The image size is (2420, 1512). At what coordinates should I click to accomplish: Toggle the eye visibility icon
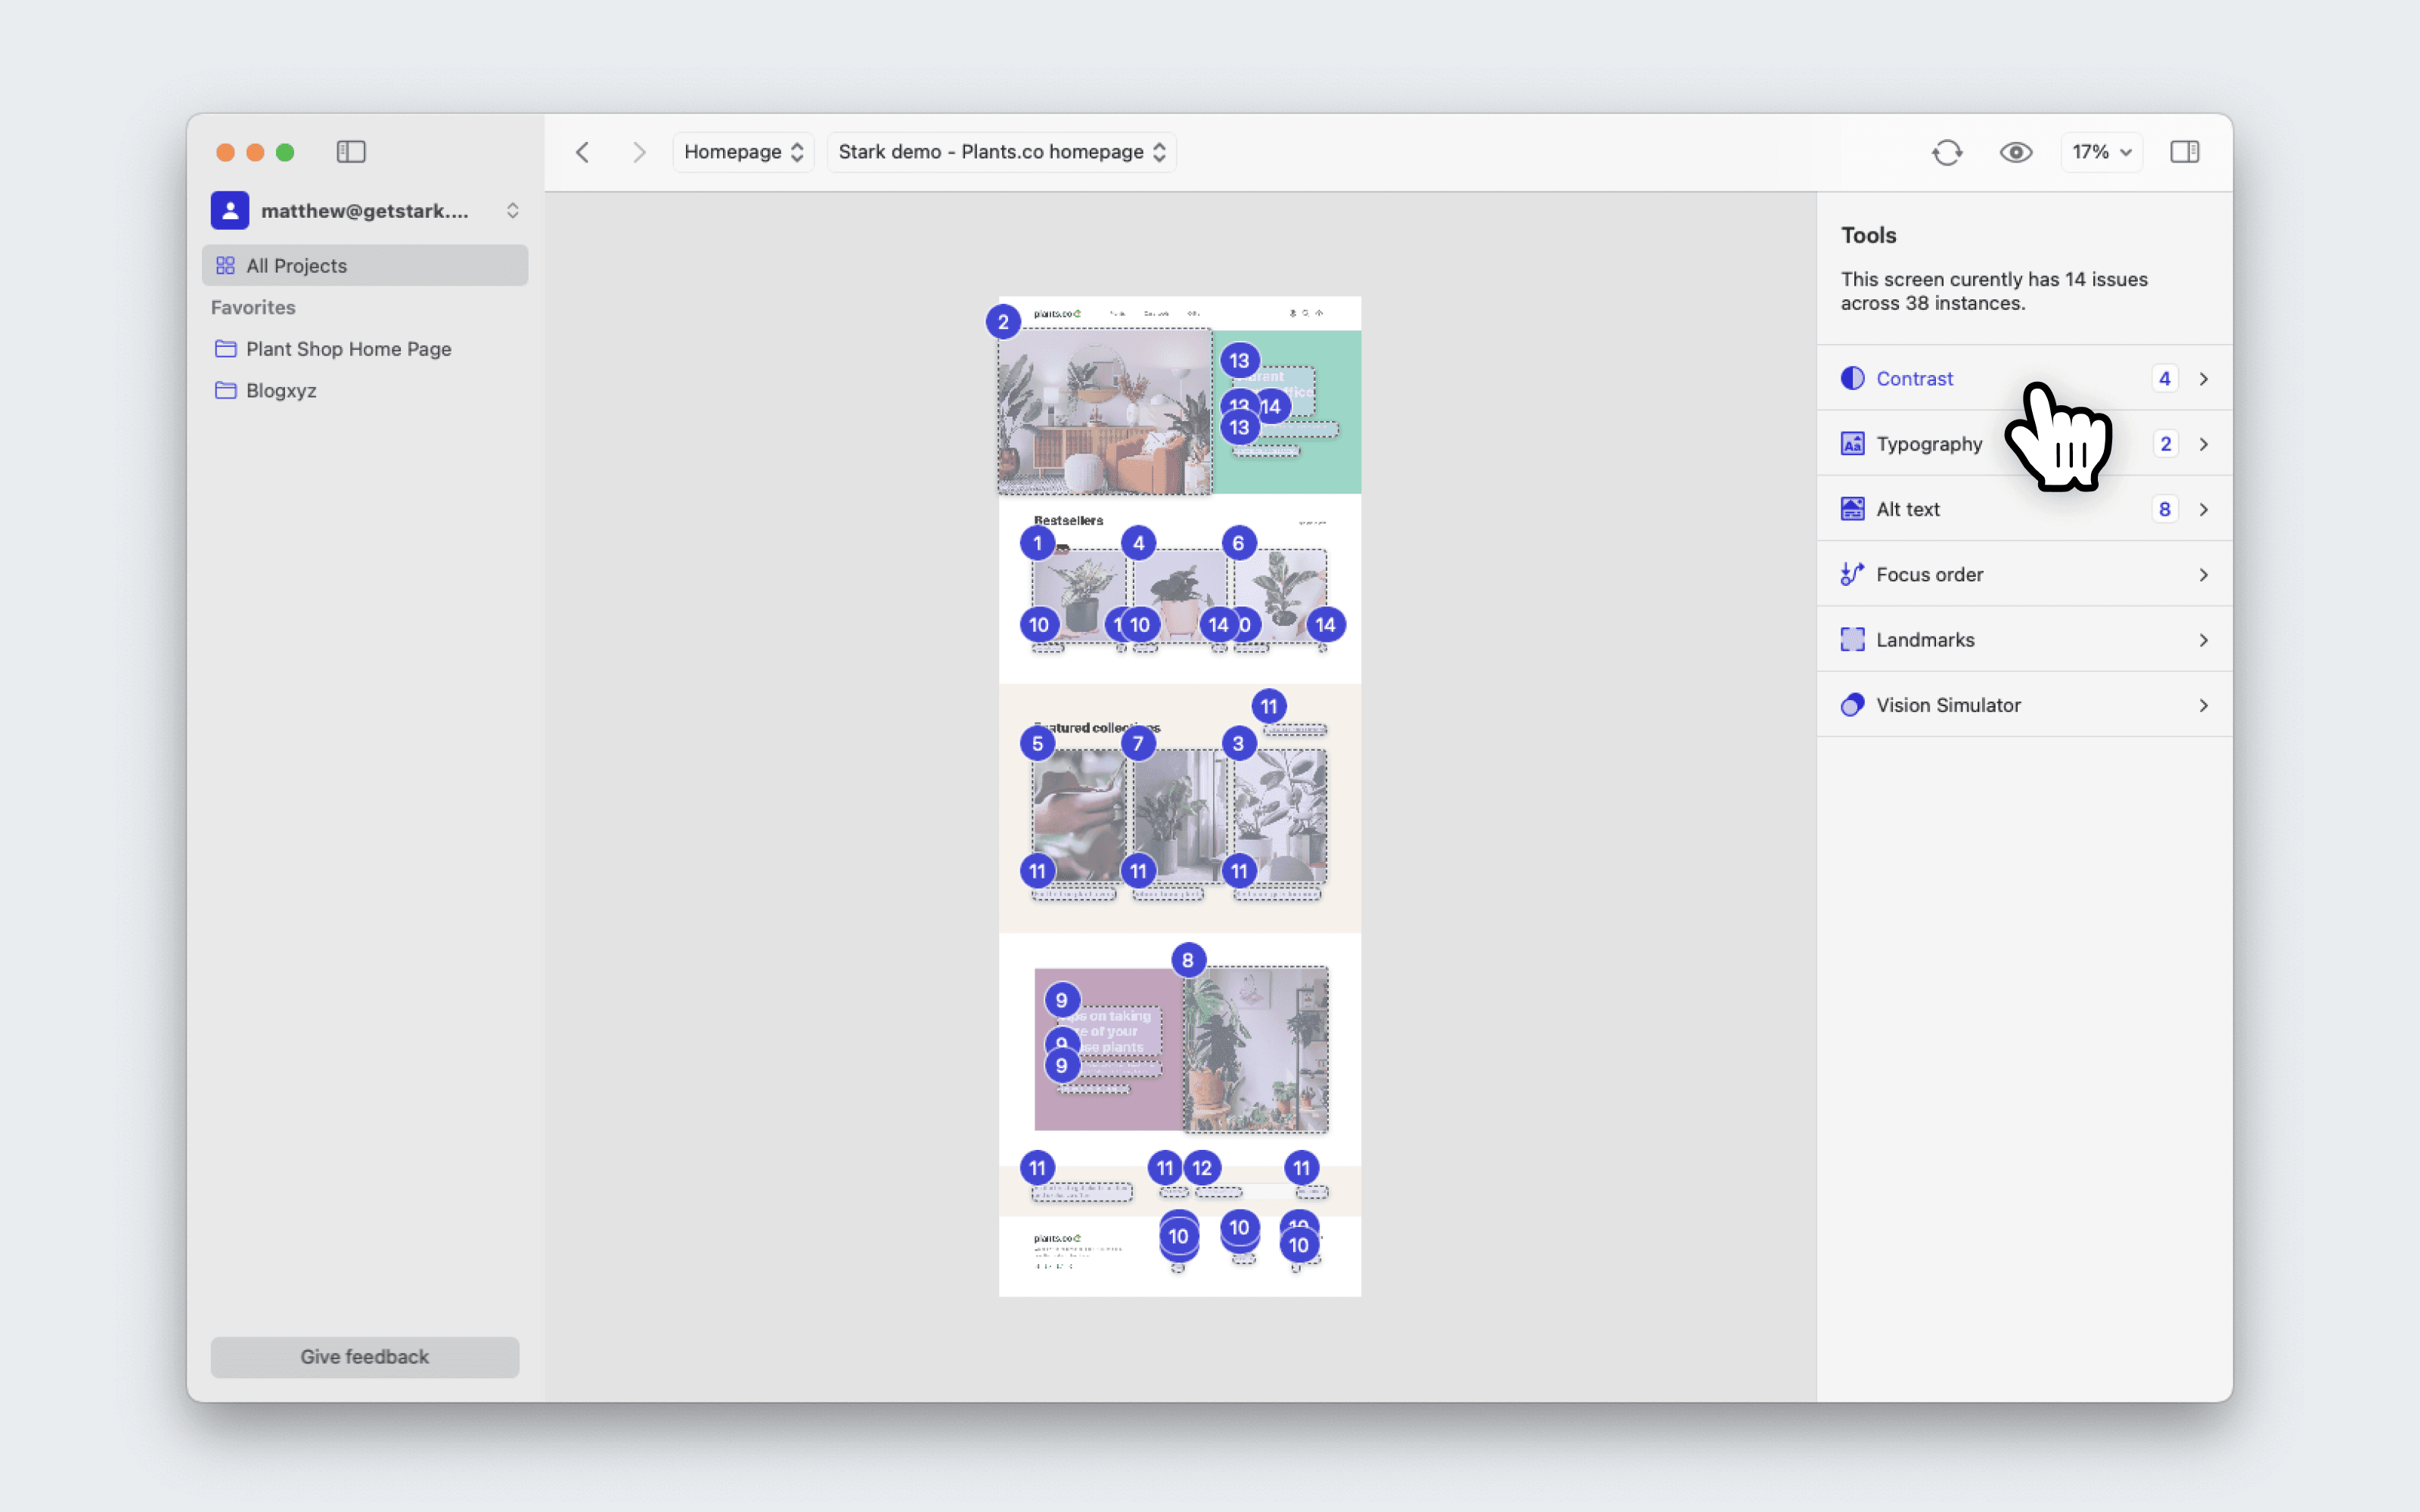(2015, 152)
